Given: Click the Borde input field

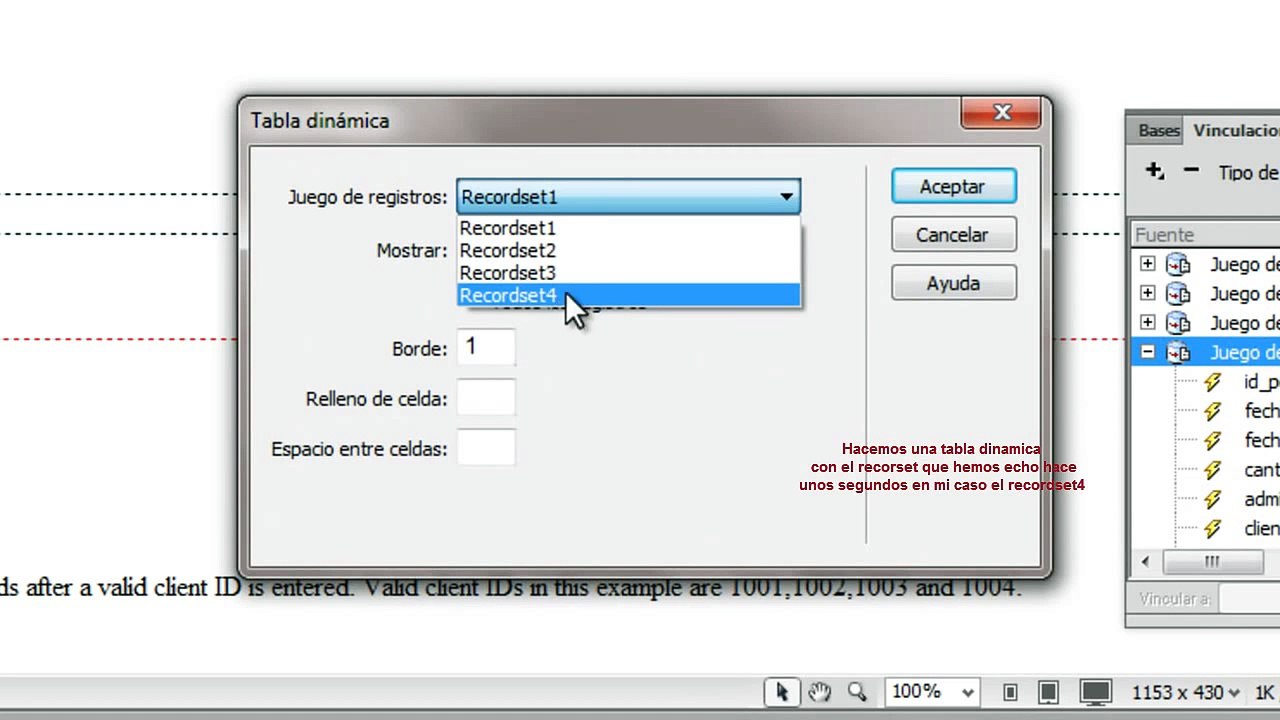Looking at the screenshot, I should click(486, 348).
